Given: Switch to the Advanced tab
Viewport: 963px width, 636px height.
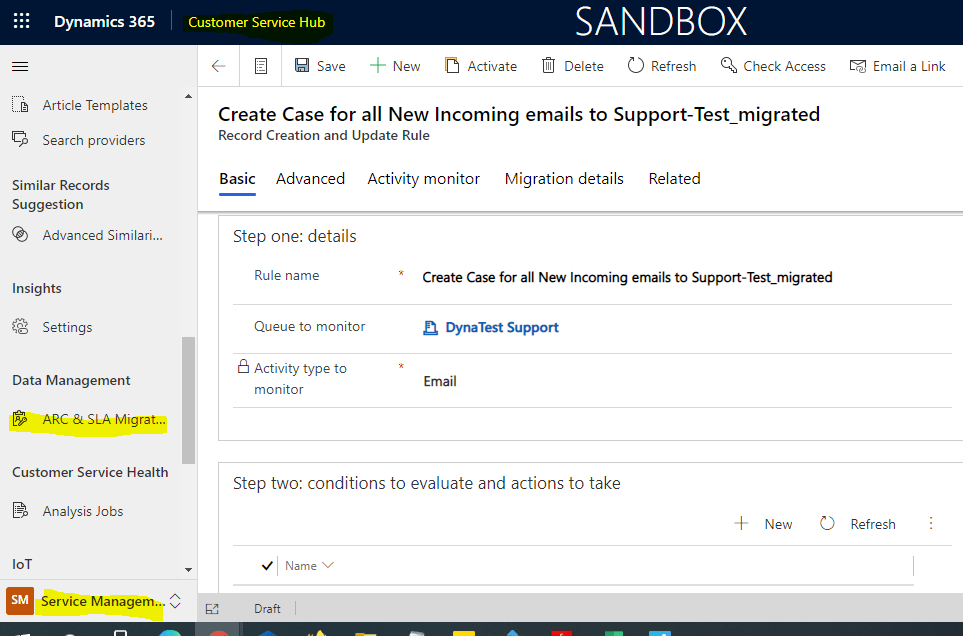Looking at the screenshot, I should pyautogui.click(x=310, y=179).
